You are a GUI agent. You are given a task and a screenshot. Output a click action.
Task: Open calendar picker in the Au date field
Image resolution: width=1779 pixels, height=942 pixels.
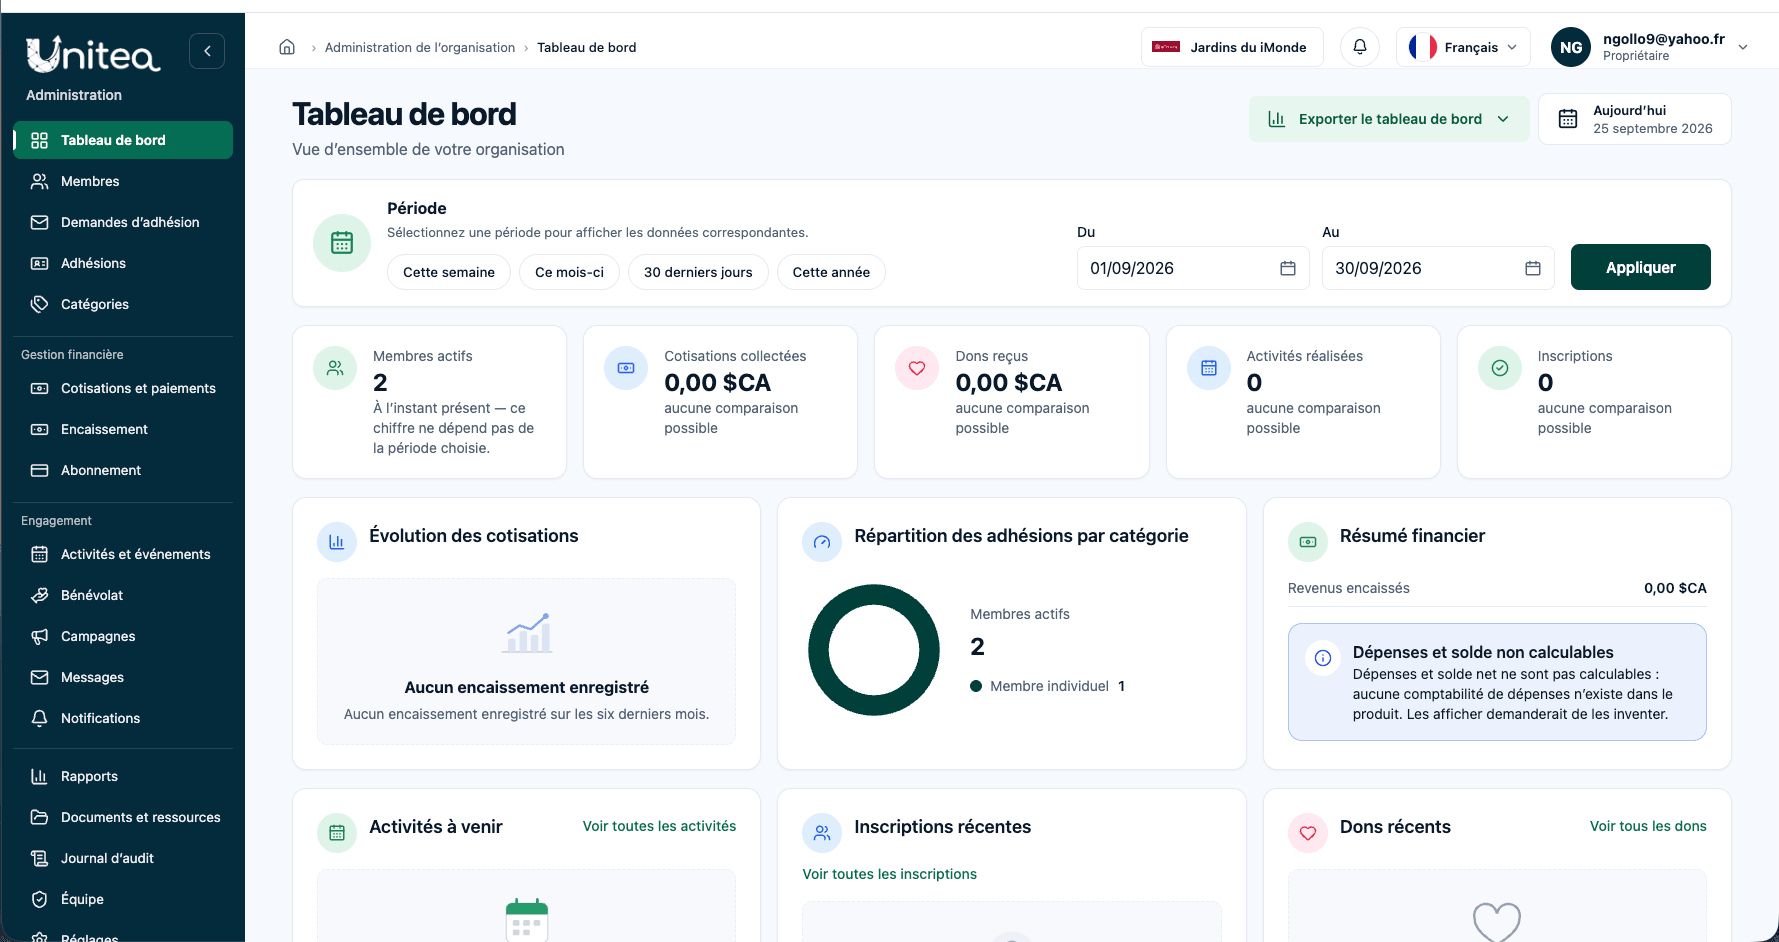coord(1533,268)
